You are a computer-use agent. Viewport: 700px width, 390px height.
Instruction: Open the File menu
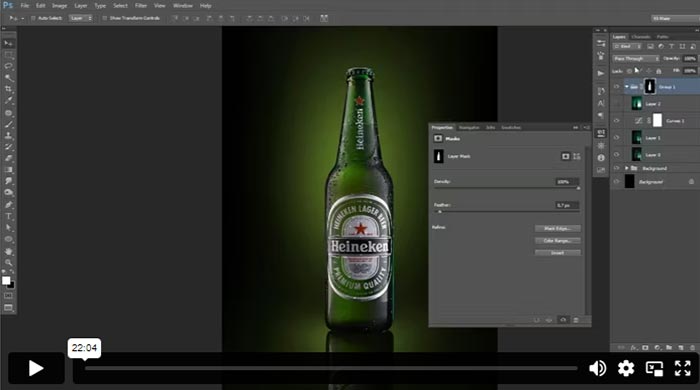25,6
